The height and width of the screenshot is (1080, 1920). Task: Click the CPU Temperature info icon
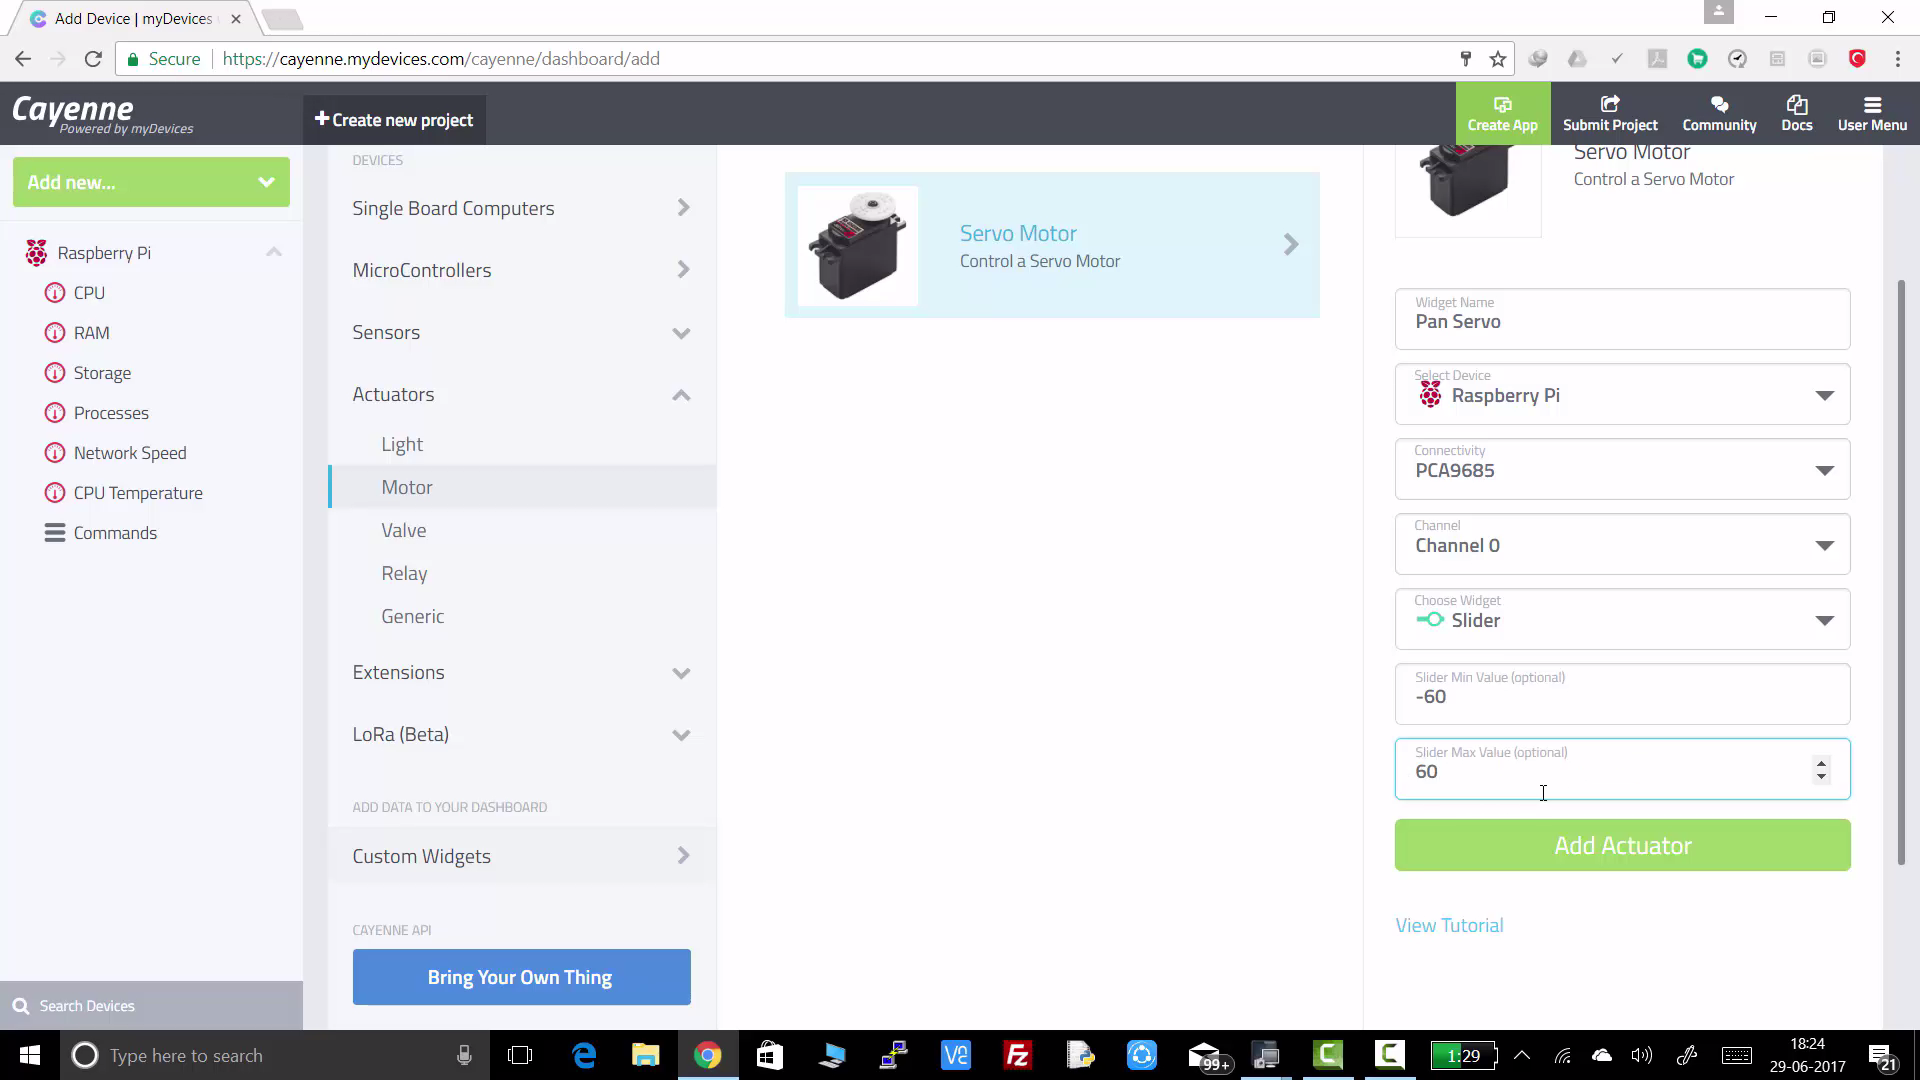(55, 493)
